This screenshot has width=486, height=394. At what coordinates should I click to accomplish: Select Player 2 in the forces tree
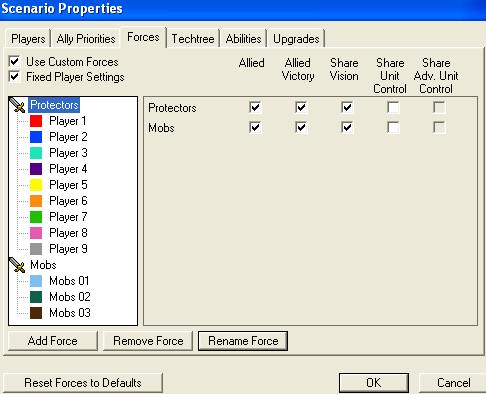(x=68, y=137)
